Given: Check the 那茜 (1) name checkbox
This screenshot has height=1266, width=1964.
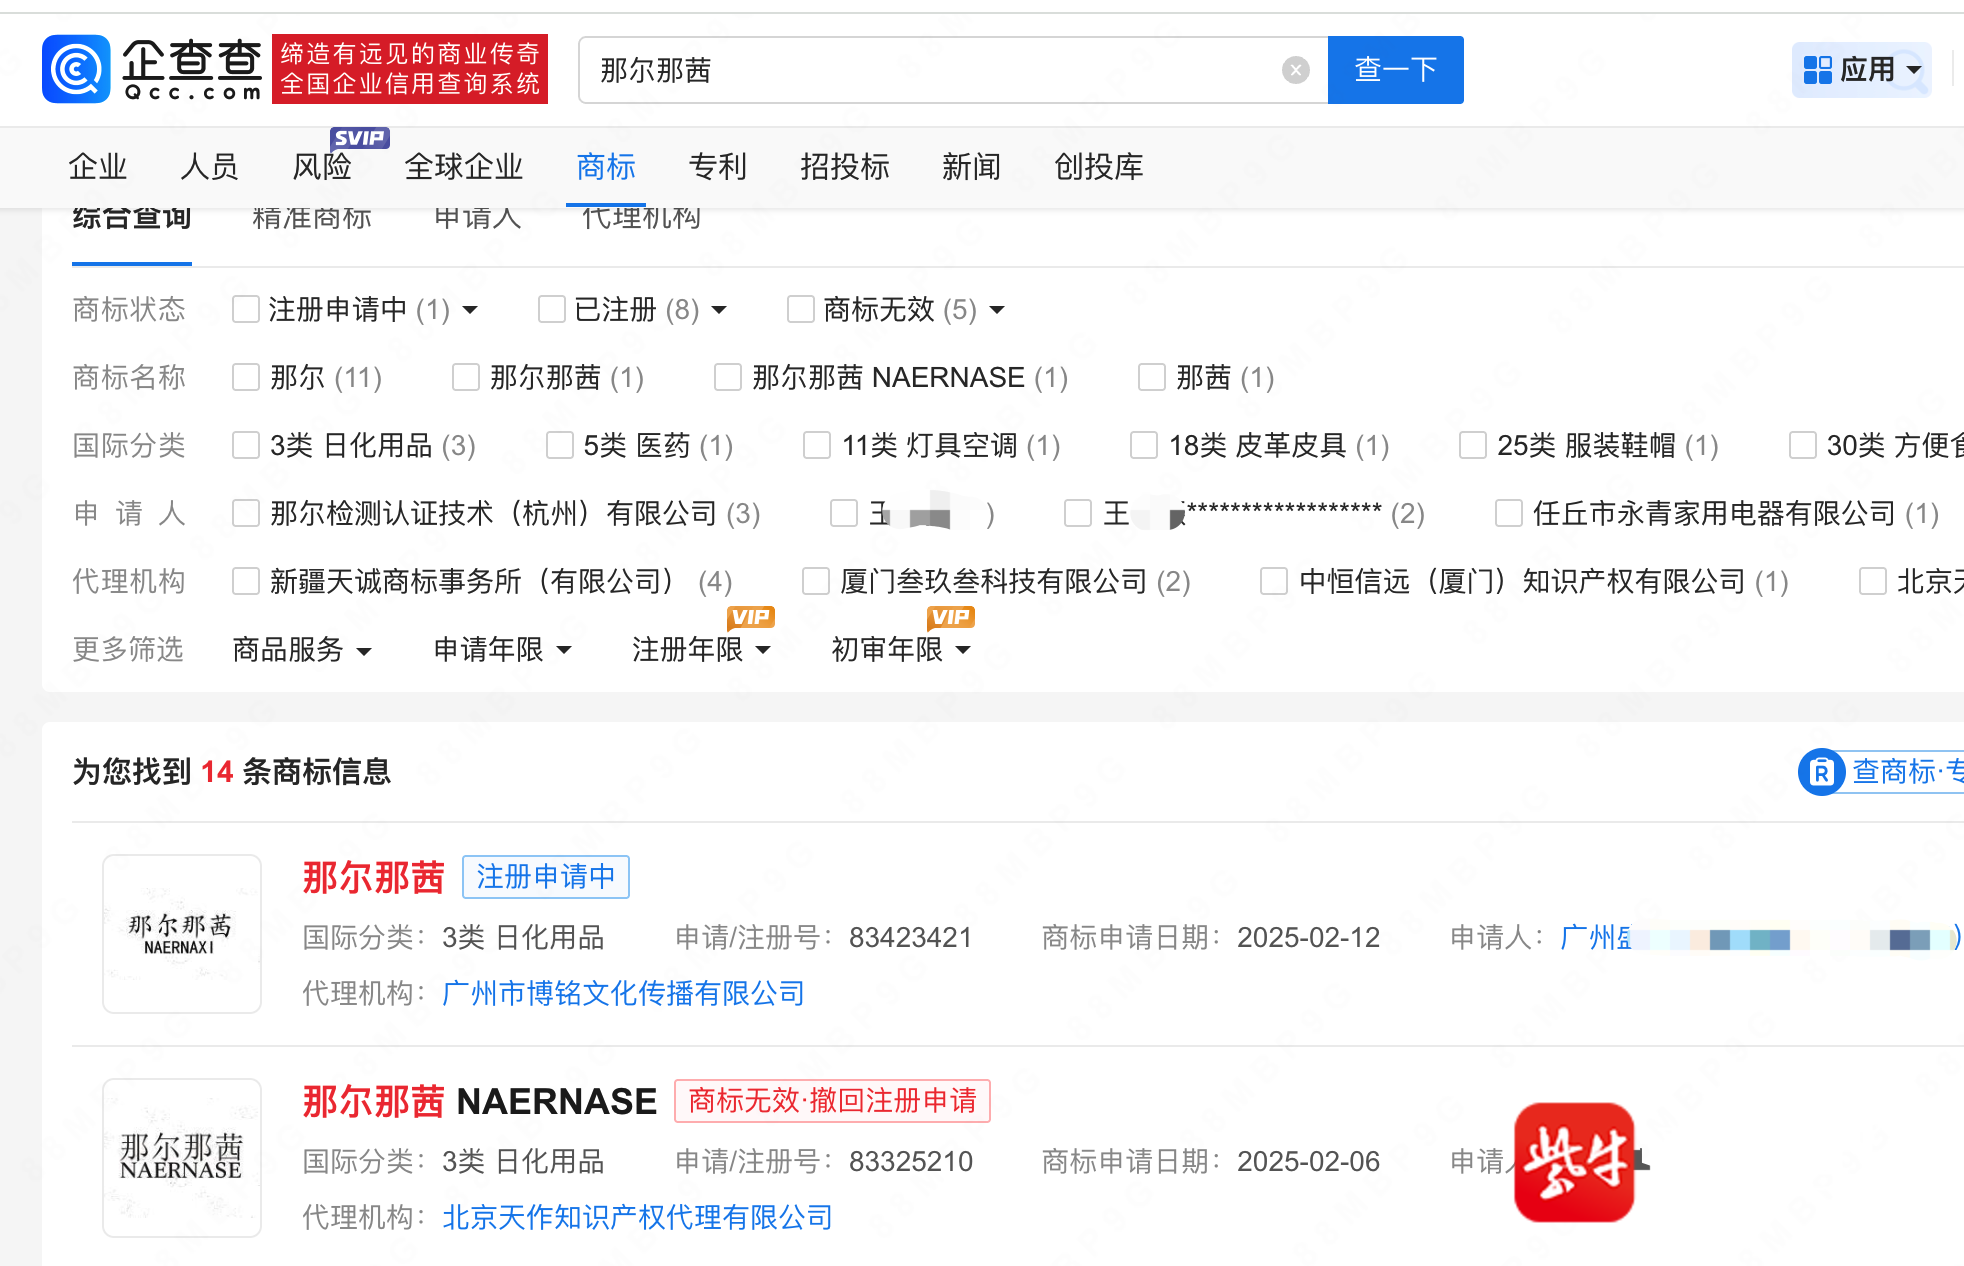Looking at the screenshot, I should tap(1152, 377).
